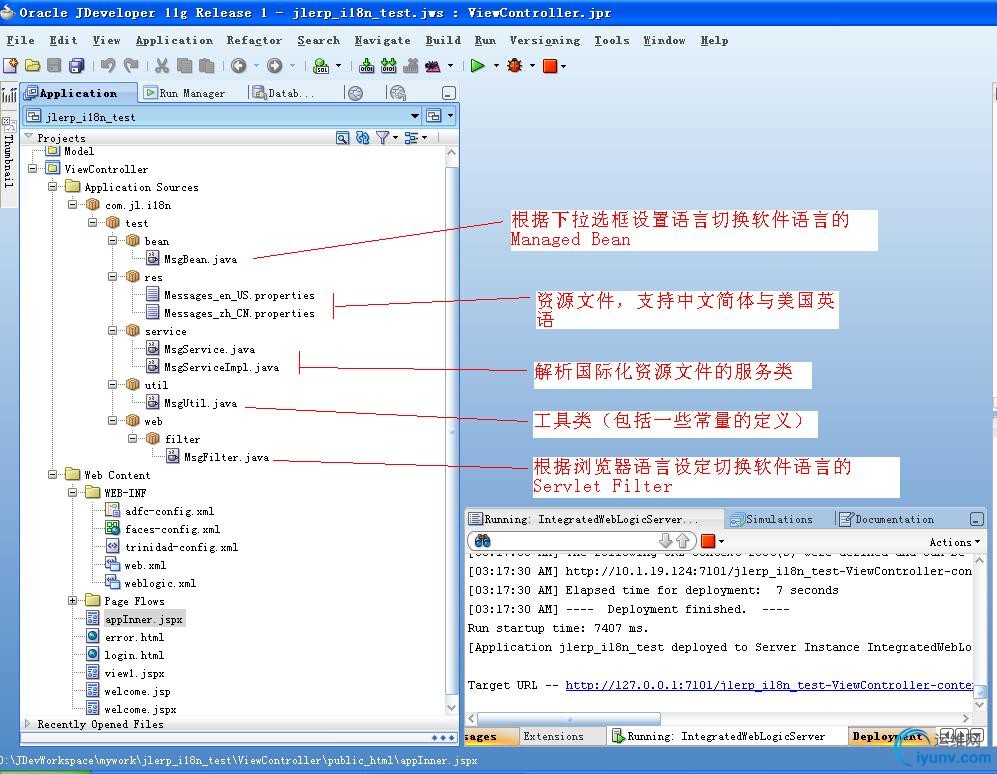Select login.html in Web Content
Screen dimensions: 997x774
tap(134, 655)
